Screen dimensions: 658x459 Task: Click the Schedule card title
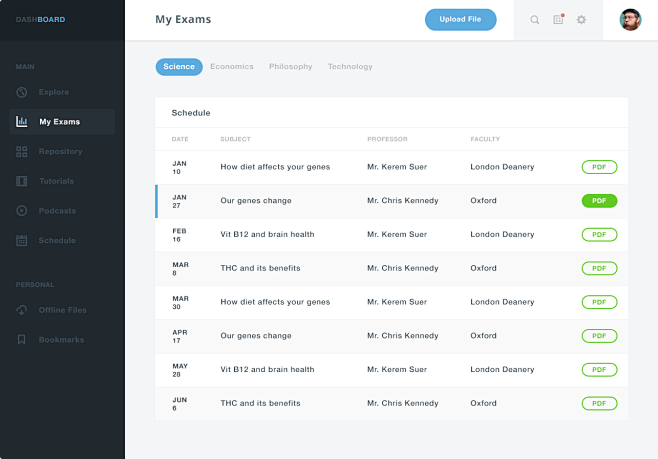(x=191, y=113)
